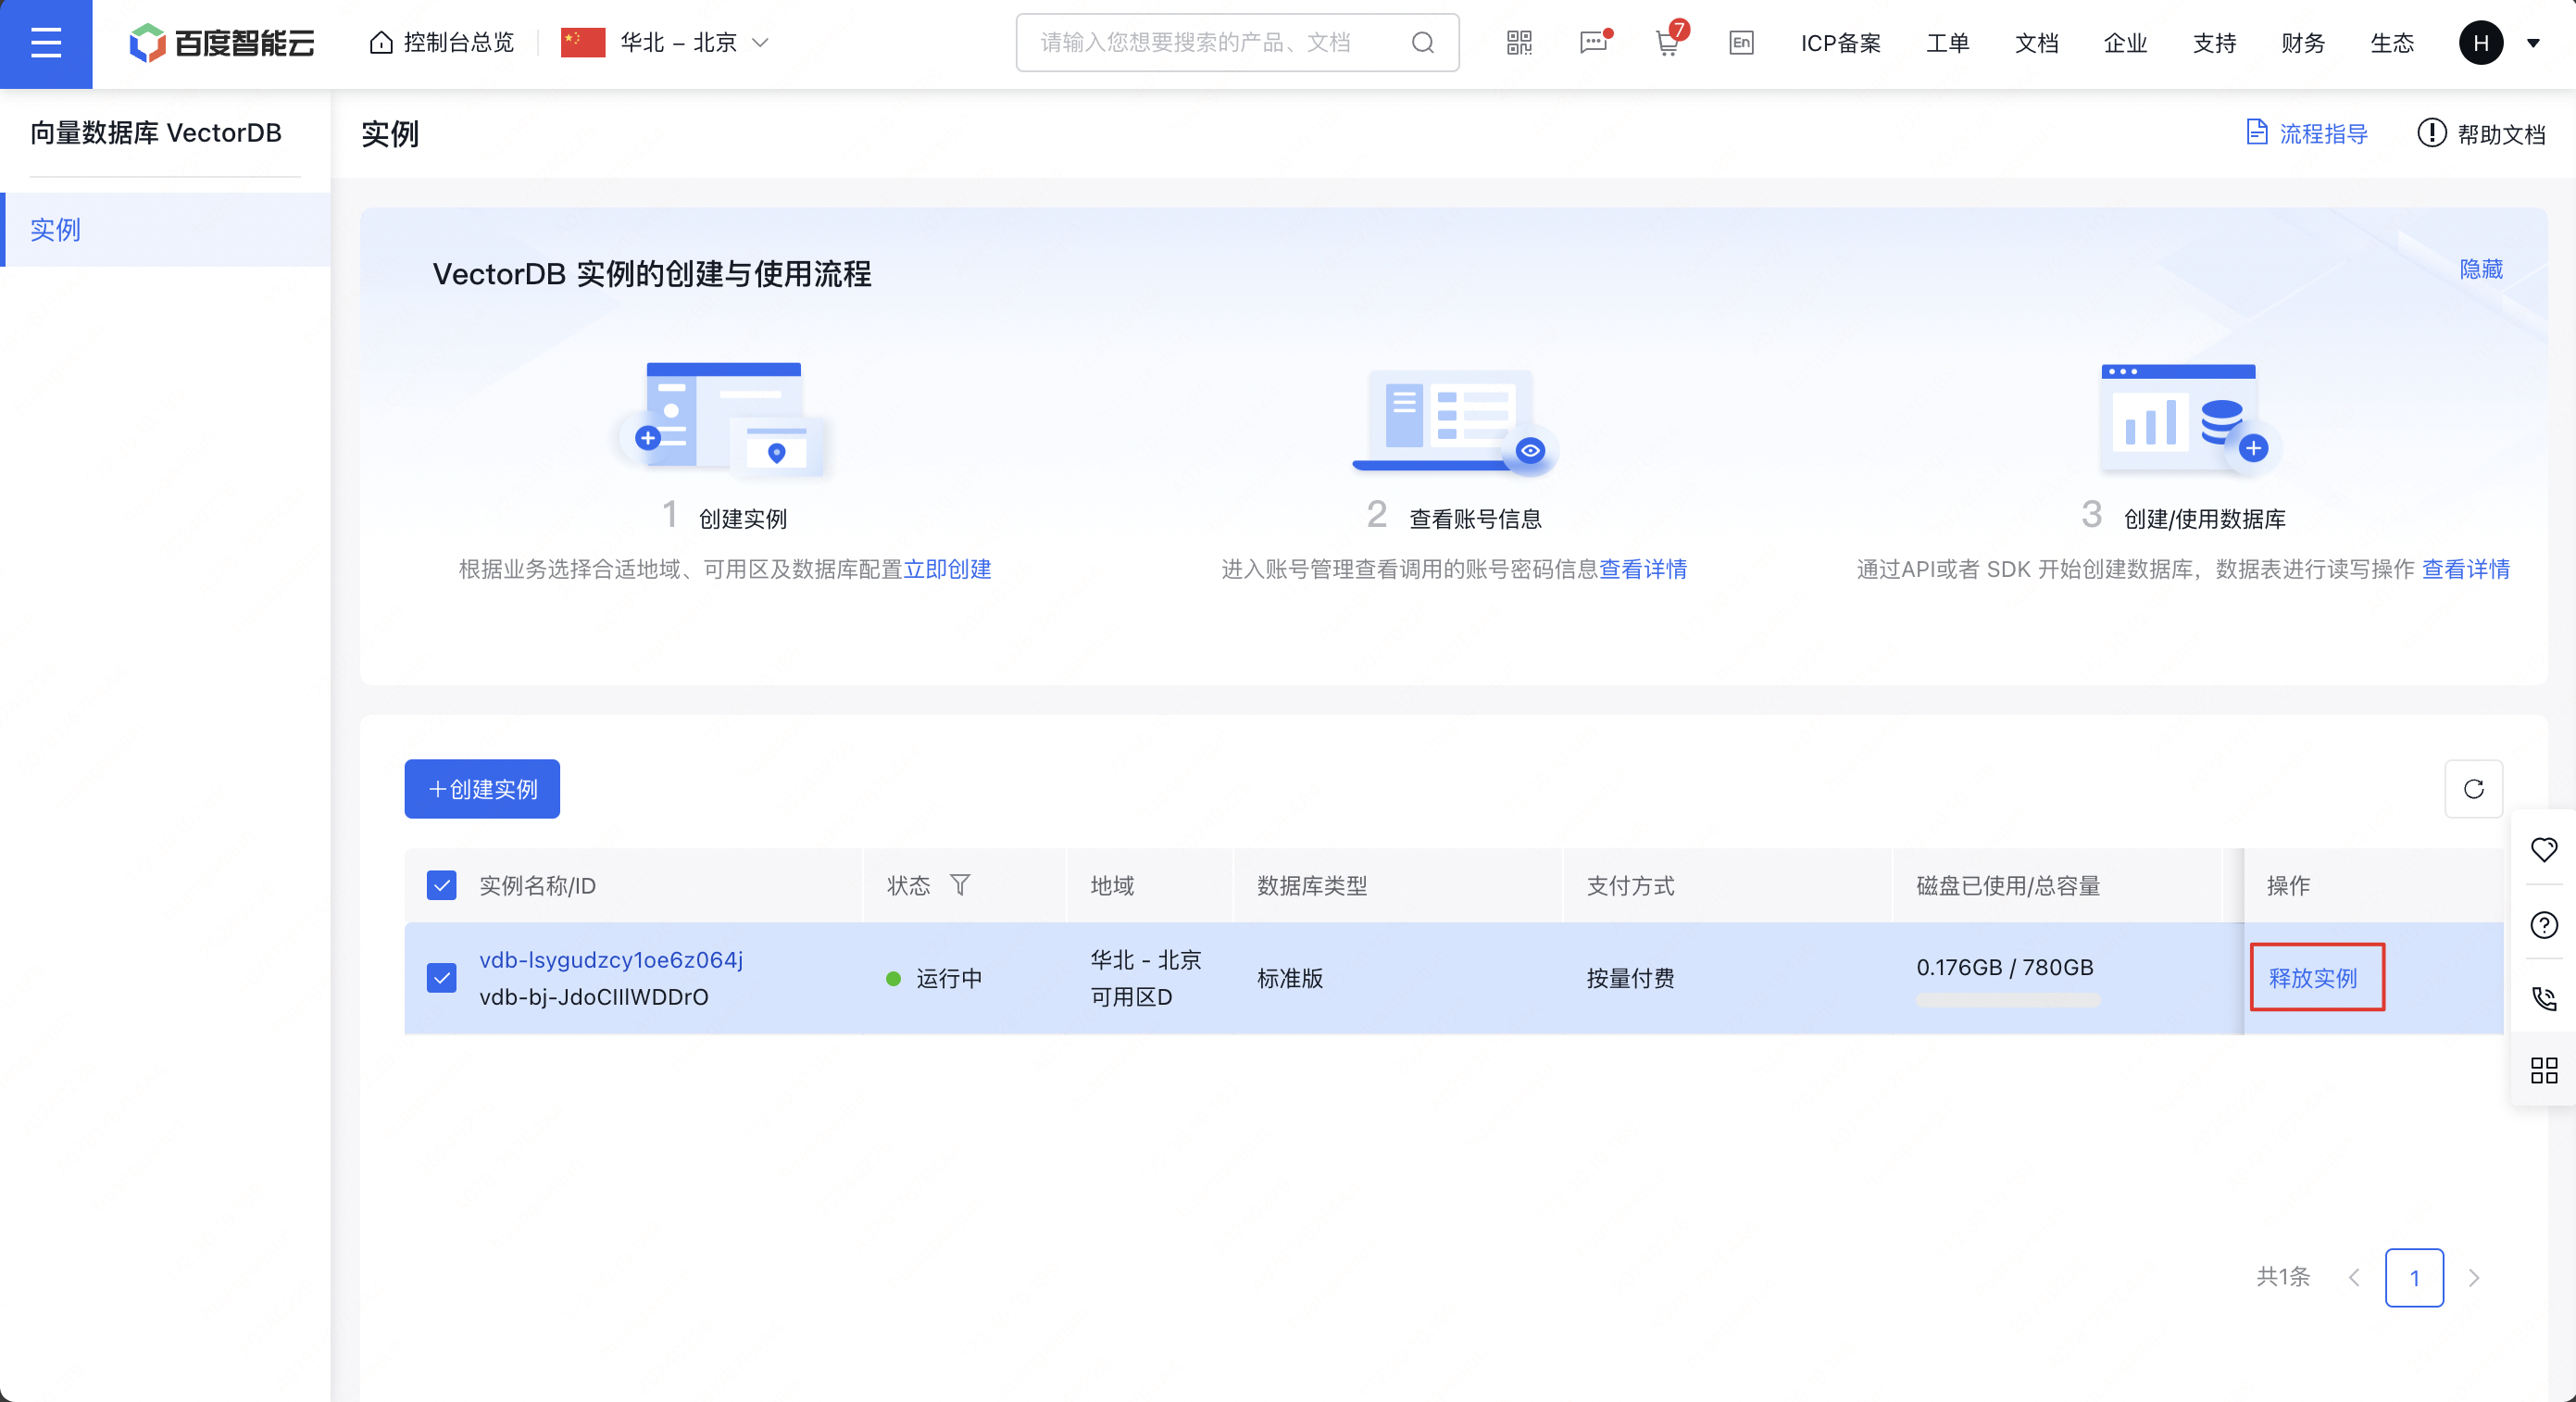Click the disk usage progress bar
This screenshot has width=2576, height=1402.
2008,1000
